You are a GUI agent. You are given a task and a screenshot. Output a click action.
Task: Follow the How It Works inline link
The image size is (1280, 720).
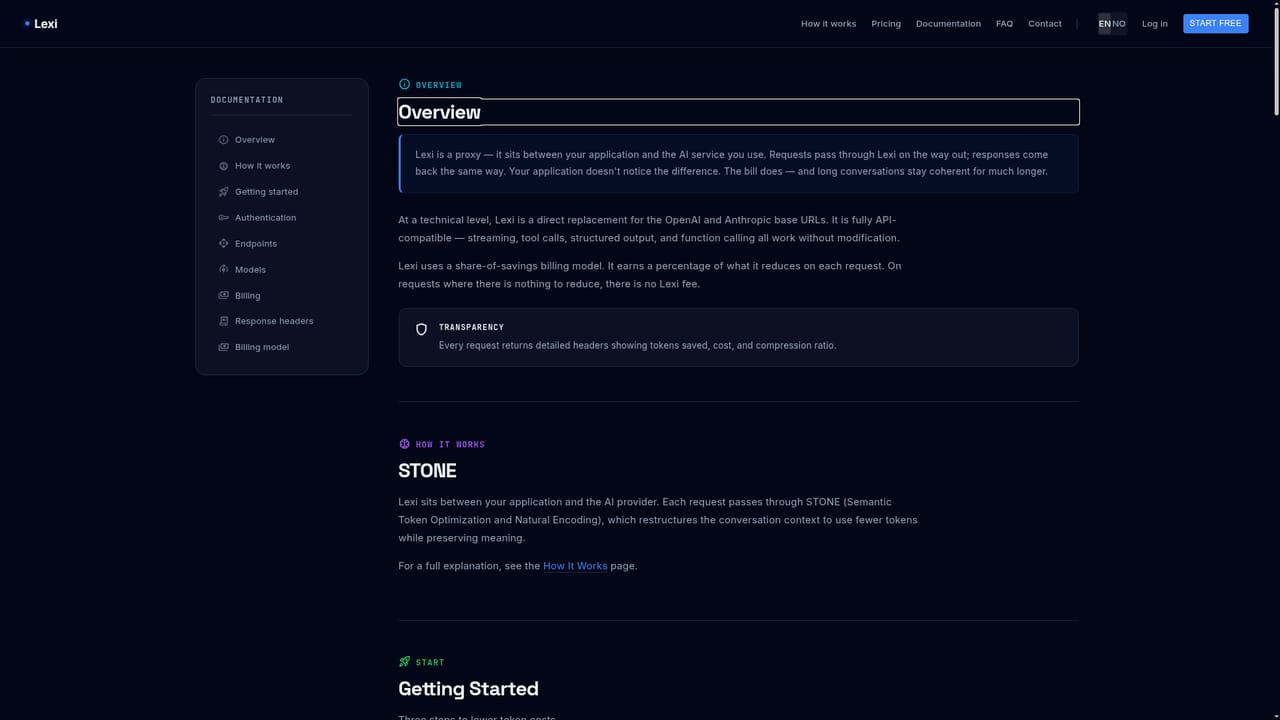pyautogui.click(x=575, y=566)
